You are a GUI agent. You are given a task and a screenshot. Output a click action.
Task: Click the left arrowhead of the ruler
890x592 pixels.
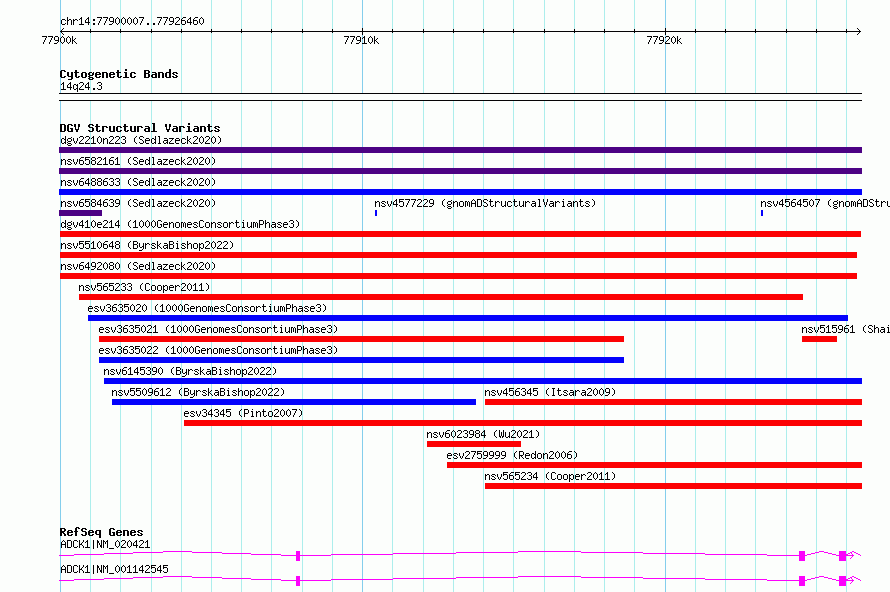(62, 31)
